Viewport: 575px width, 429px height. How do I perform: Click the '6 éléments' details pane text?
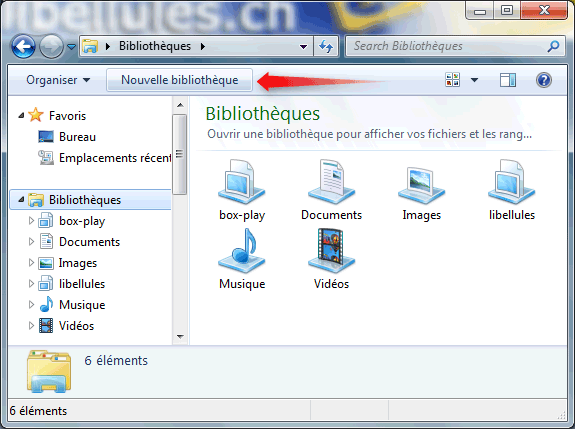coord(116,360)
